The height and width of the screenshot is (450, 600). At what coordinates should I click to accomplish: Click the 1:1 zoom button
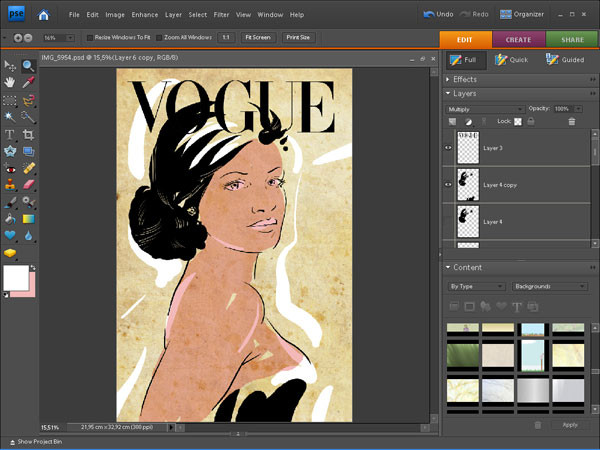[x=226, y=38]
